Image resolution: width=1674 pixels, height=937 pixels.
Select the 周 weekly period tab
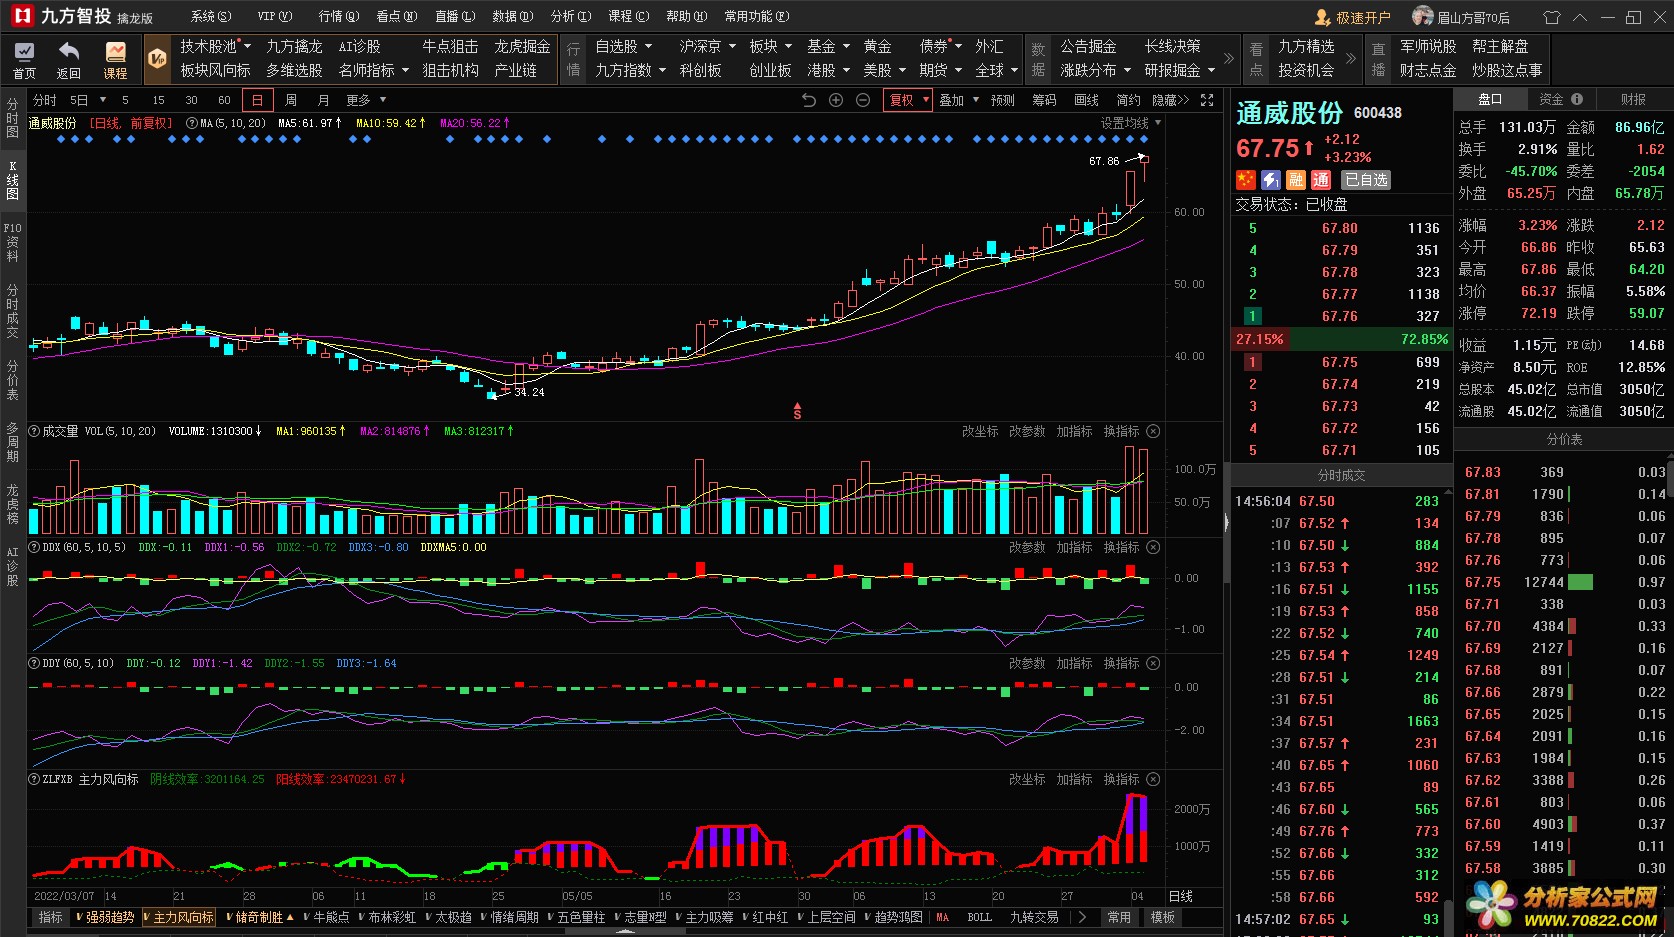pyautogui.click(x=290, y=100)
